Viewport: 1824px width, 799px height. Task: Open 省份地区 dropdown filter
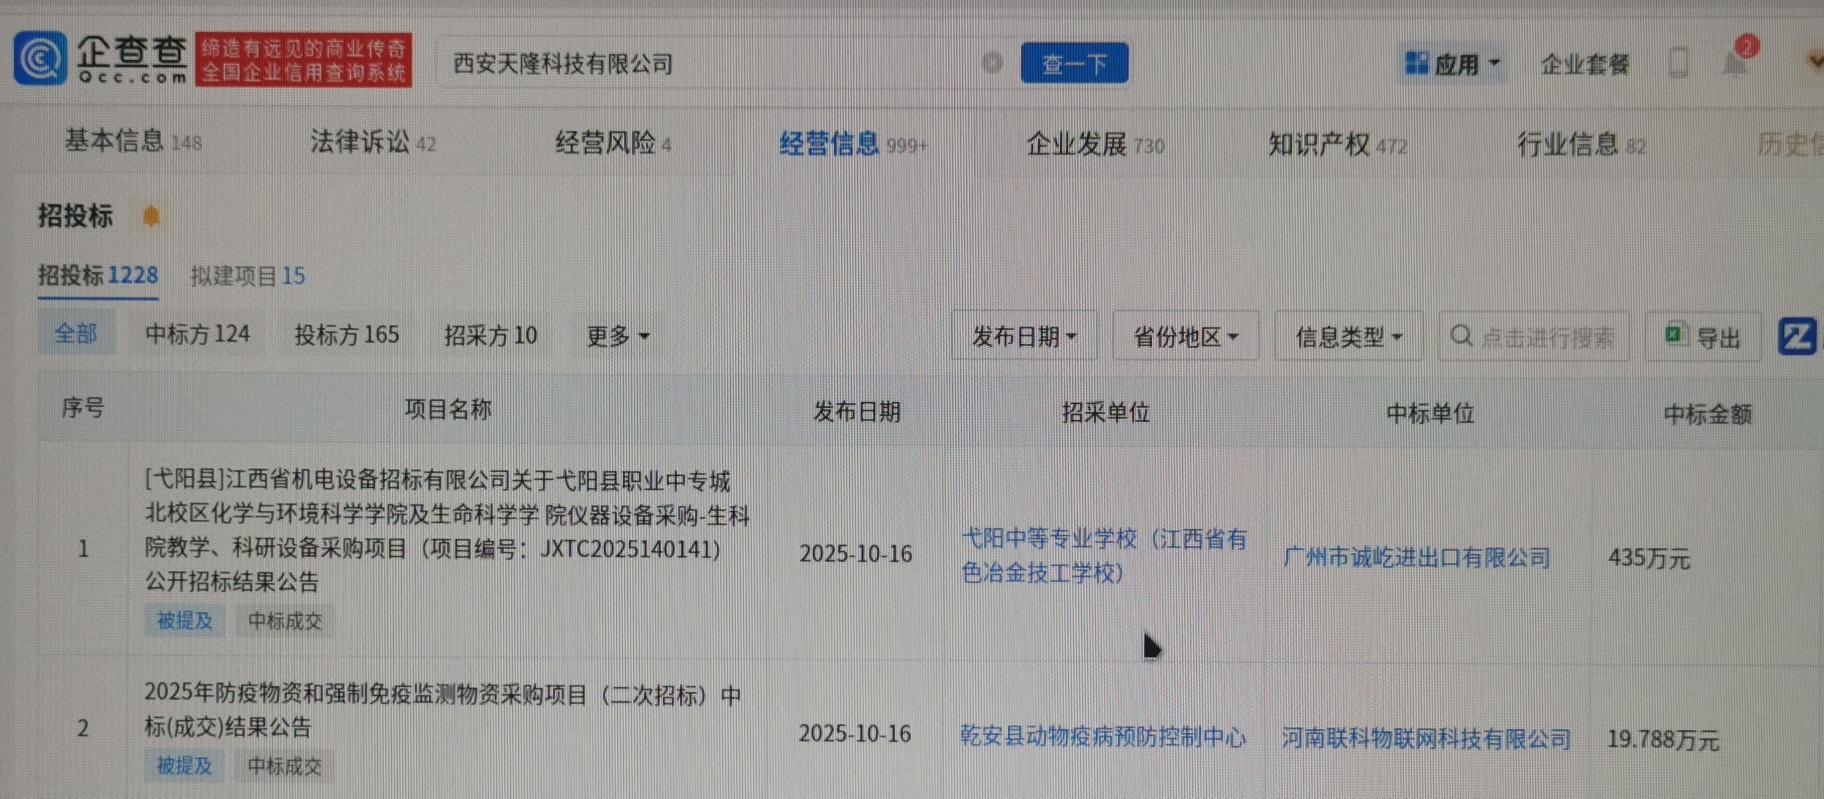tap(1185, 337)
